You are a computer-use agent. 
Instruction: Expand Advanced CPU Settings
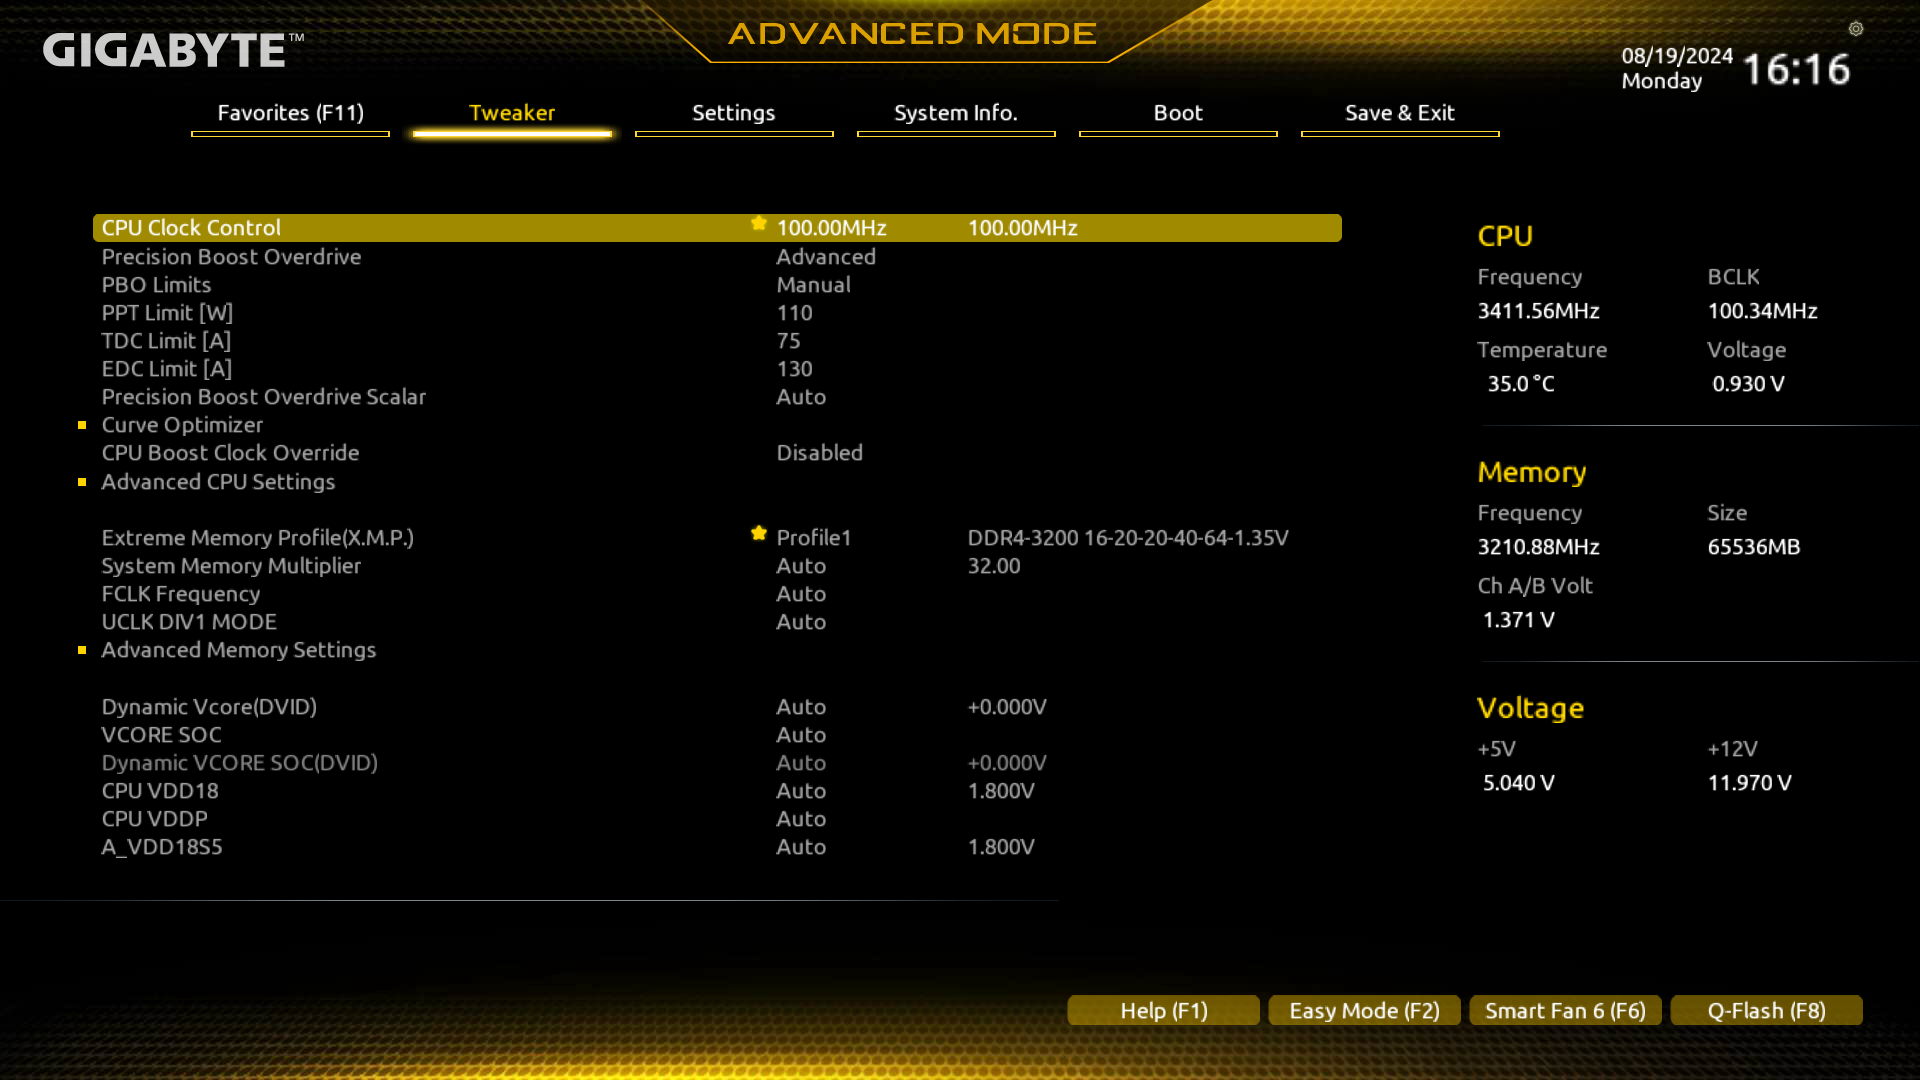(218, 482)
